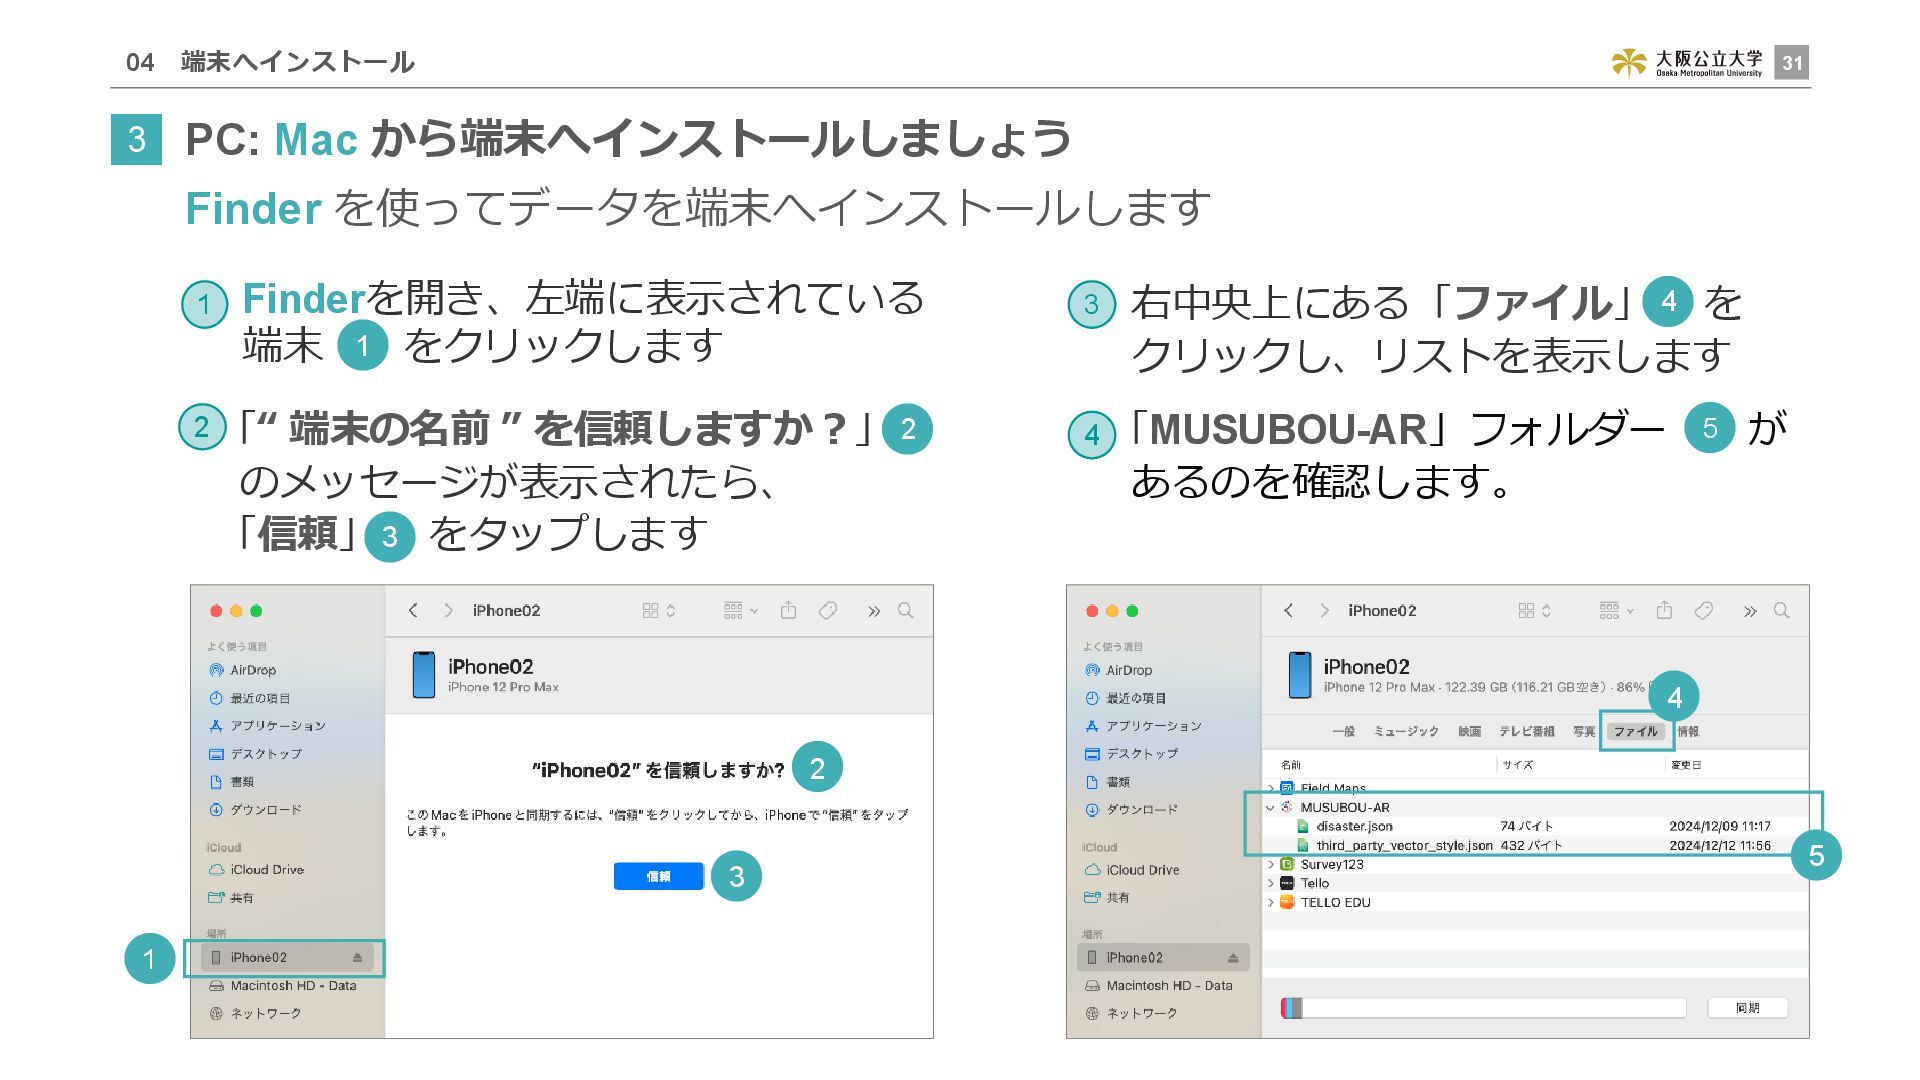The width and height of the screenshot is (1920, 1080).
Task: Go forward in left Finder window toolbar
Action: (x=448, y=611)
